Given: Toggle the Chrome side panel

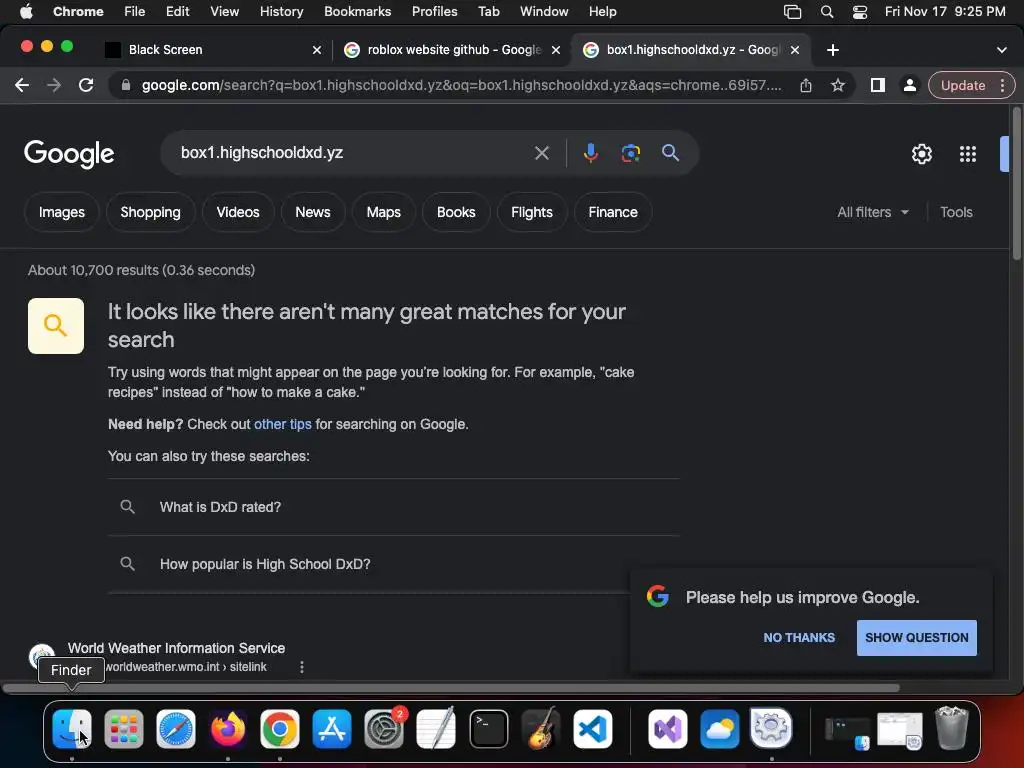Looking at the screenshot, I should click(x=878, y=85).
